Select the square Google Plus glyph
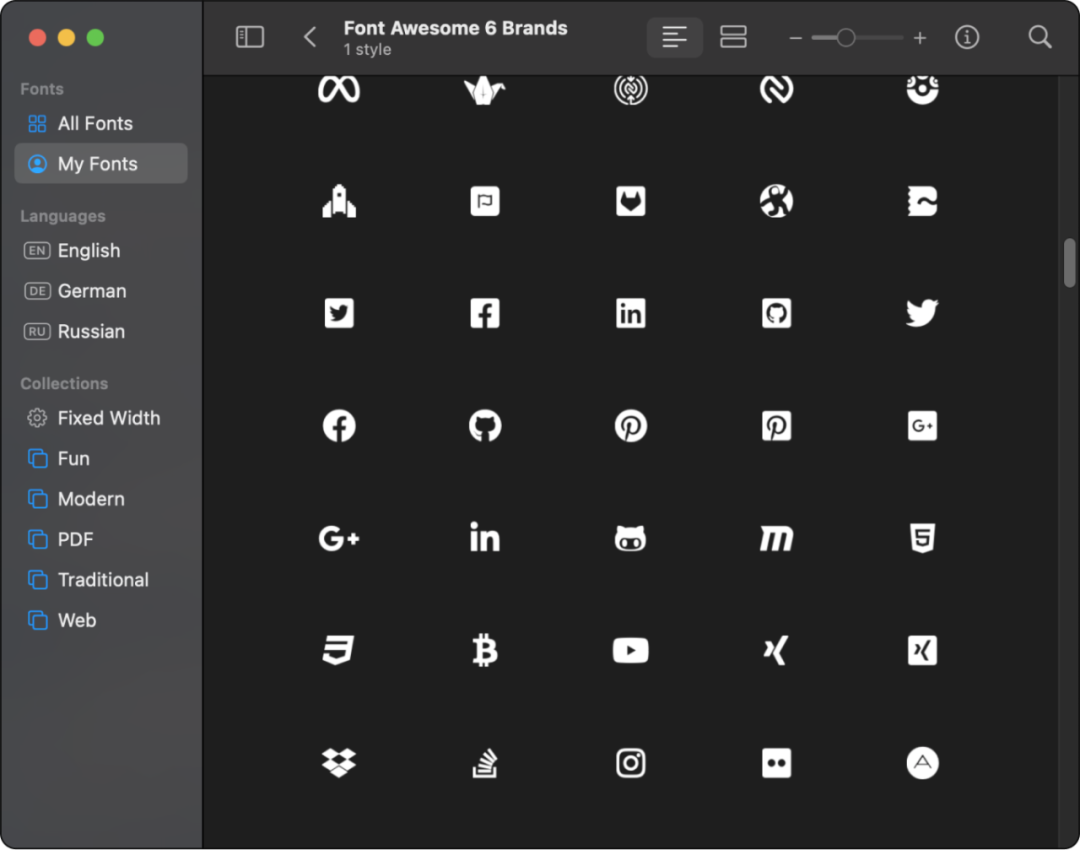1080x850 pixels. tap(922, 426)
